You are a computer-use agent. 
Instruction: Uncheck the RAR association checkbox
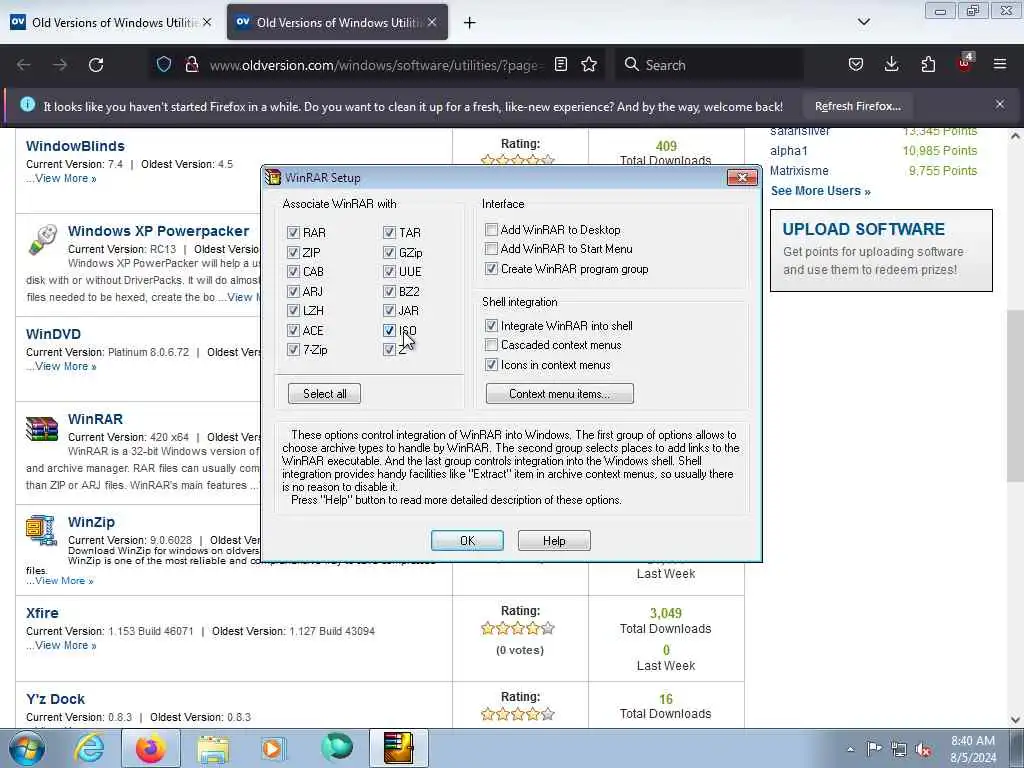pyautogui.click(x=293, y=232)
